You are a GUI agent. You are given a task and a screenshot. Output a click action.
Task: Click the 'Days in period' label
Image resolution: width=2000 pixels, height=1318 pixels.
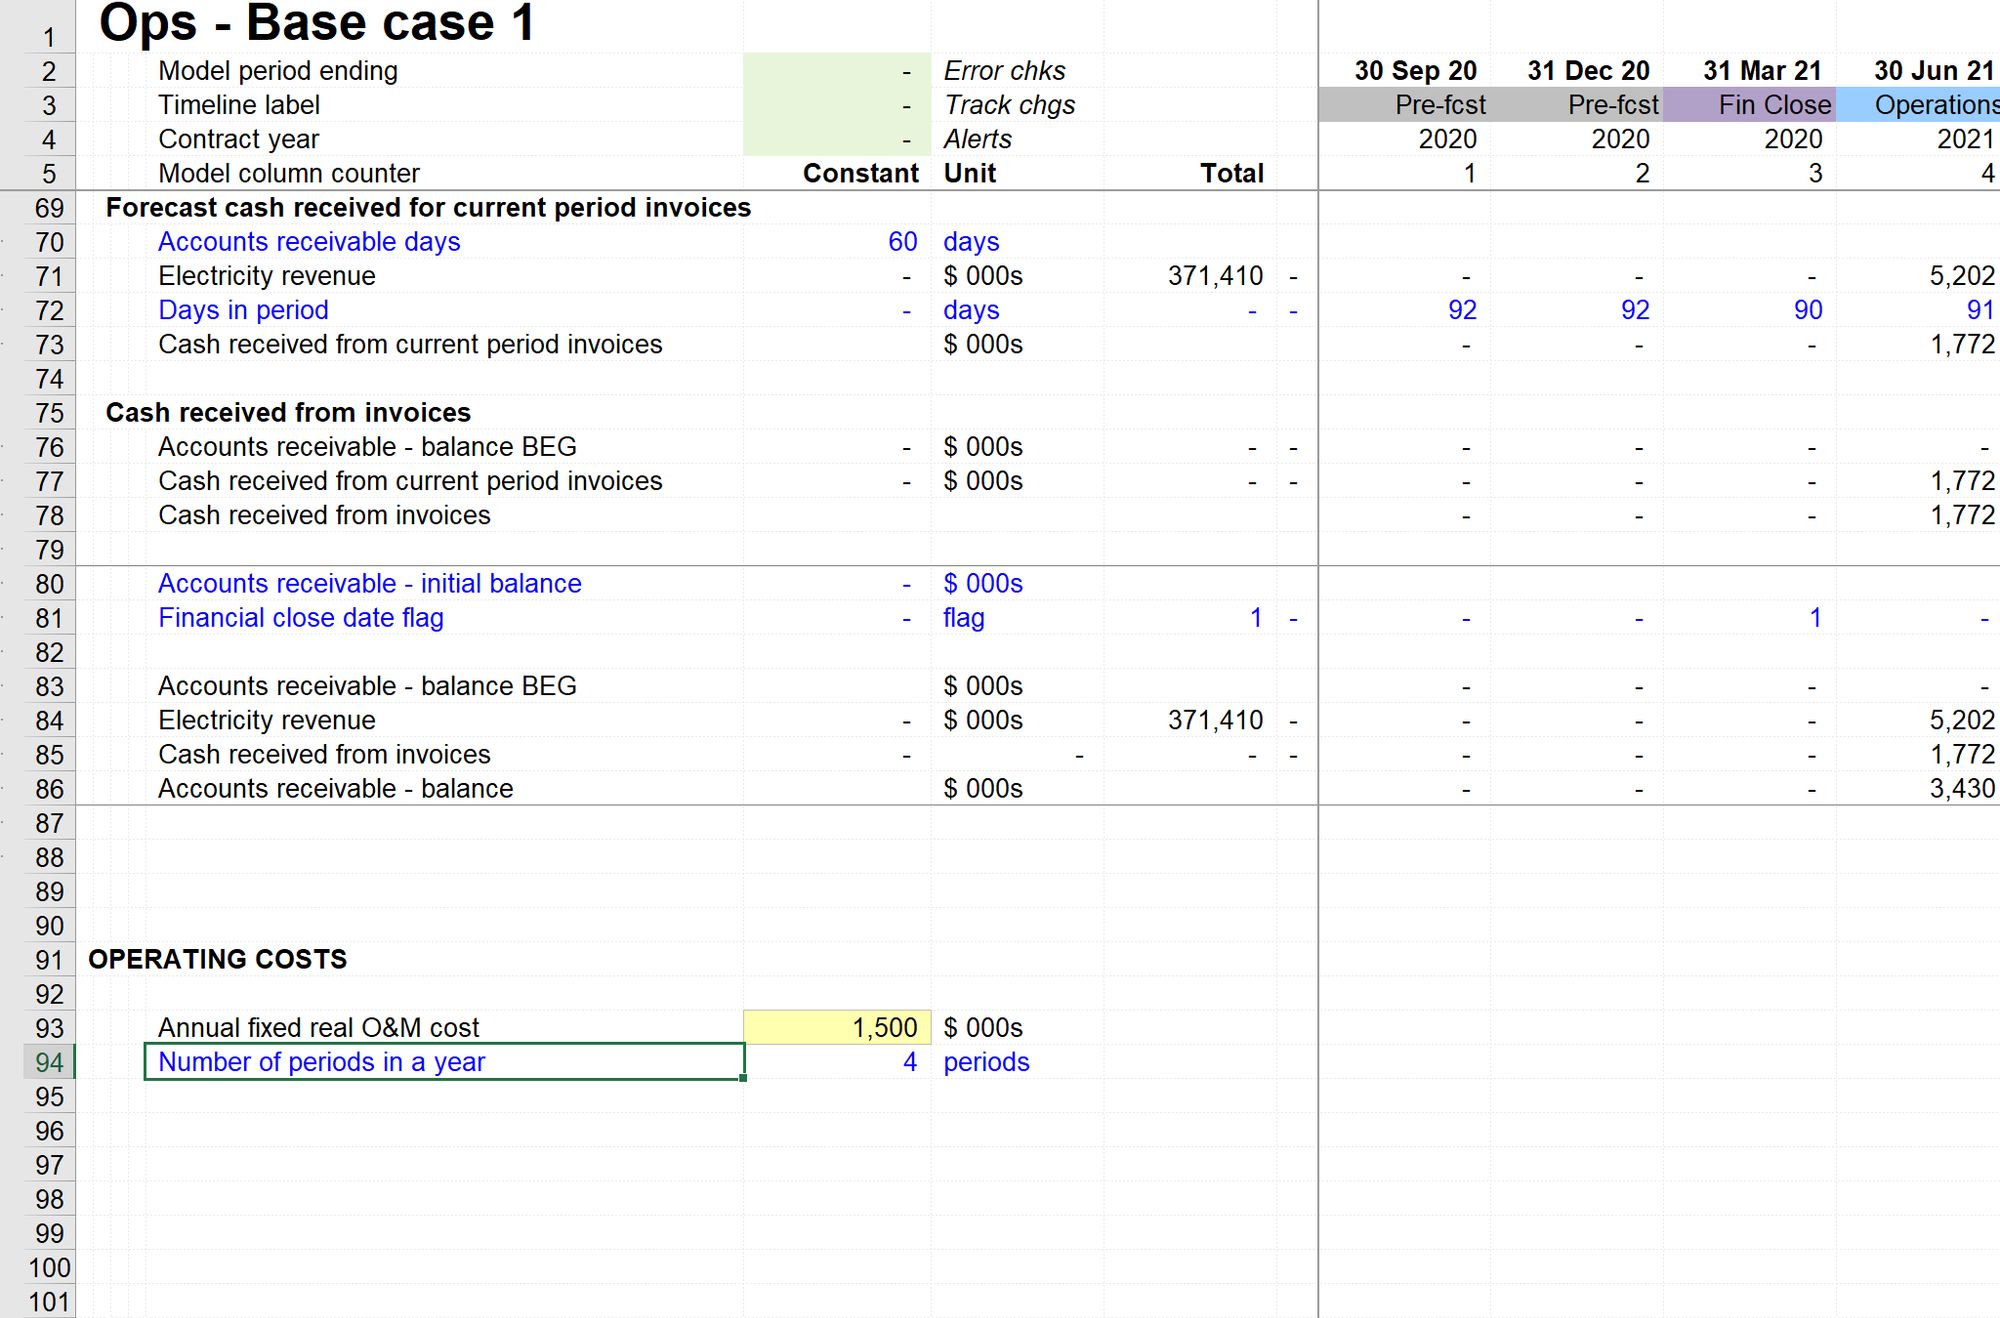click(243, 310)
